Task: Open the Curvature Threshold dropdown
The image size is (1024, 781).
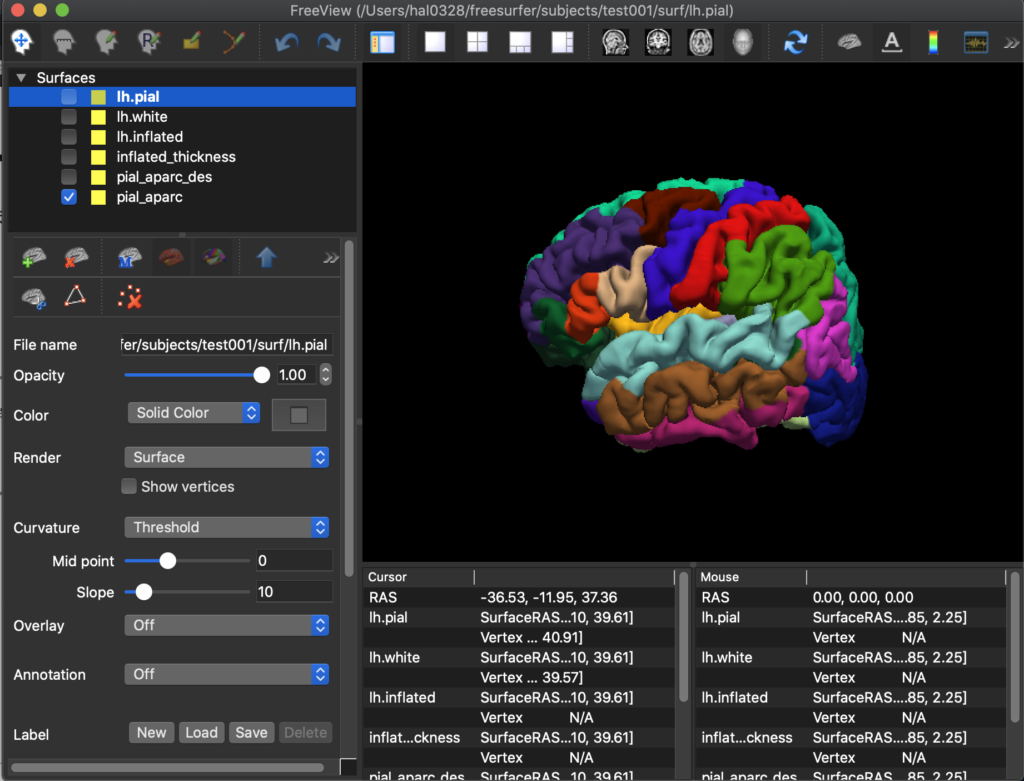Action: 227,527
